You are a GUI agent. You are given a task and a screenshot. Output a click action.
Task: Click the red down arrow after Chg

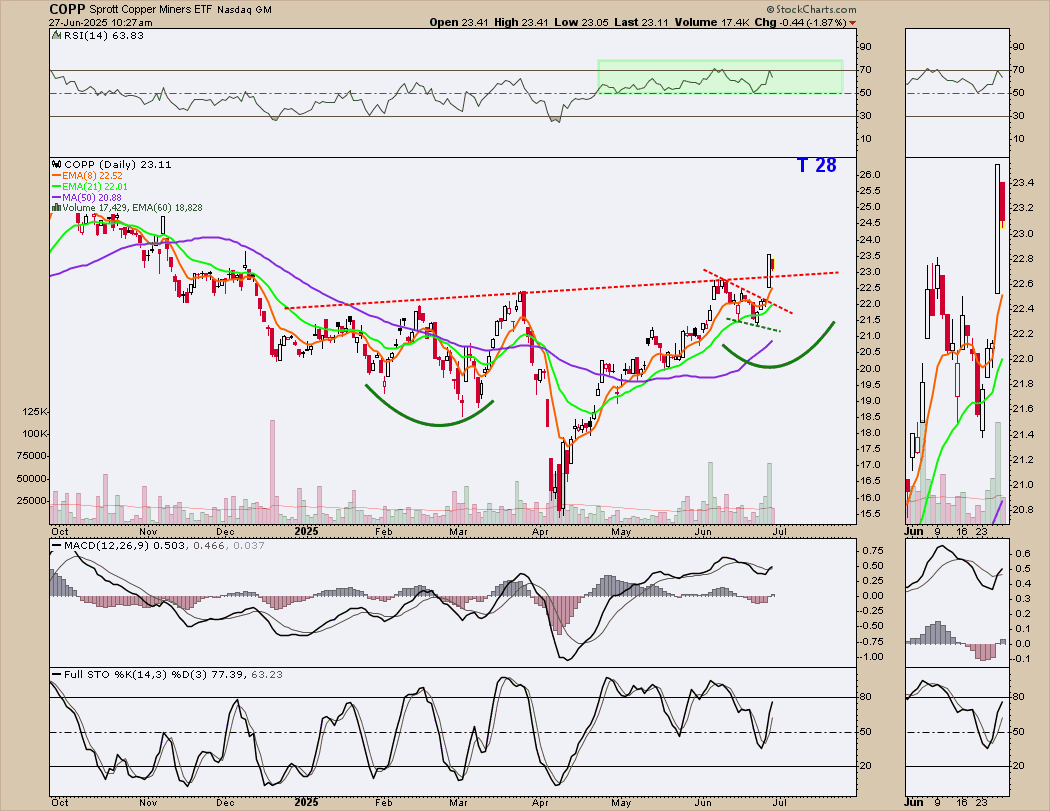(852, 23)
